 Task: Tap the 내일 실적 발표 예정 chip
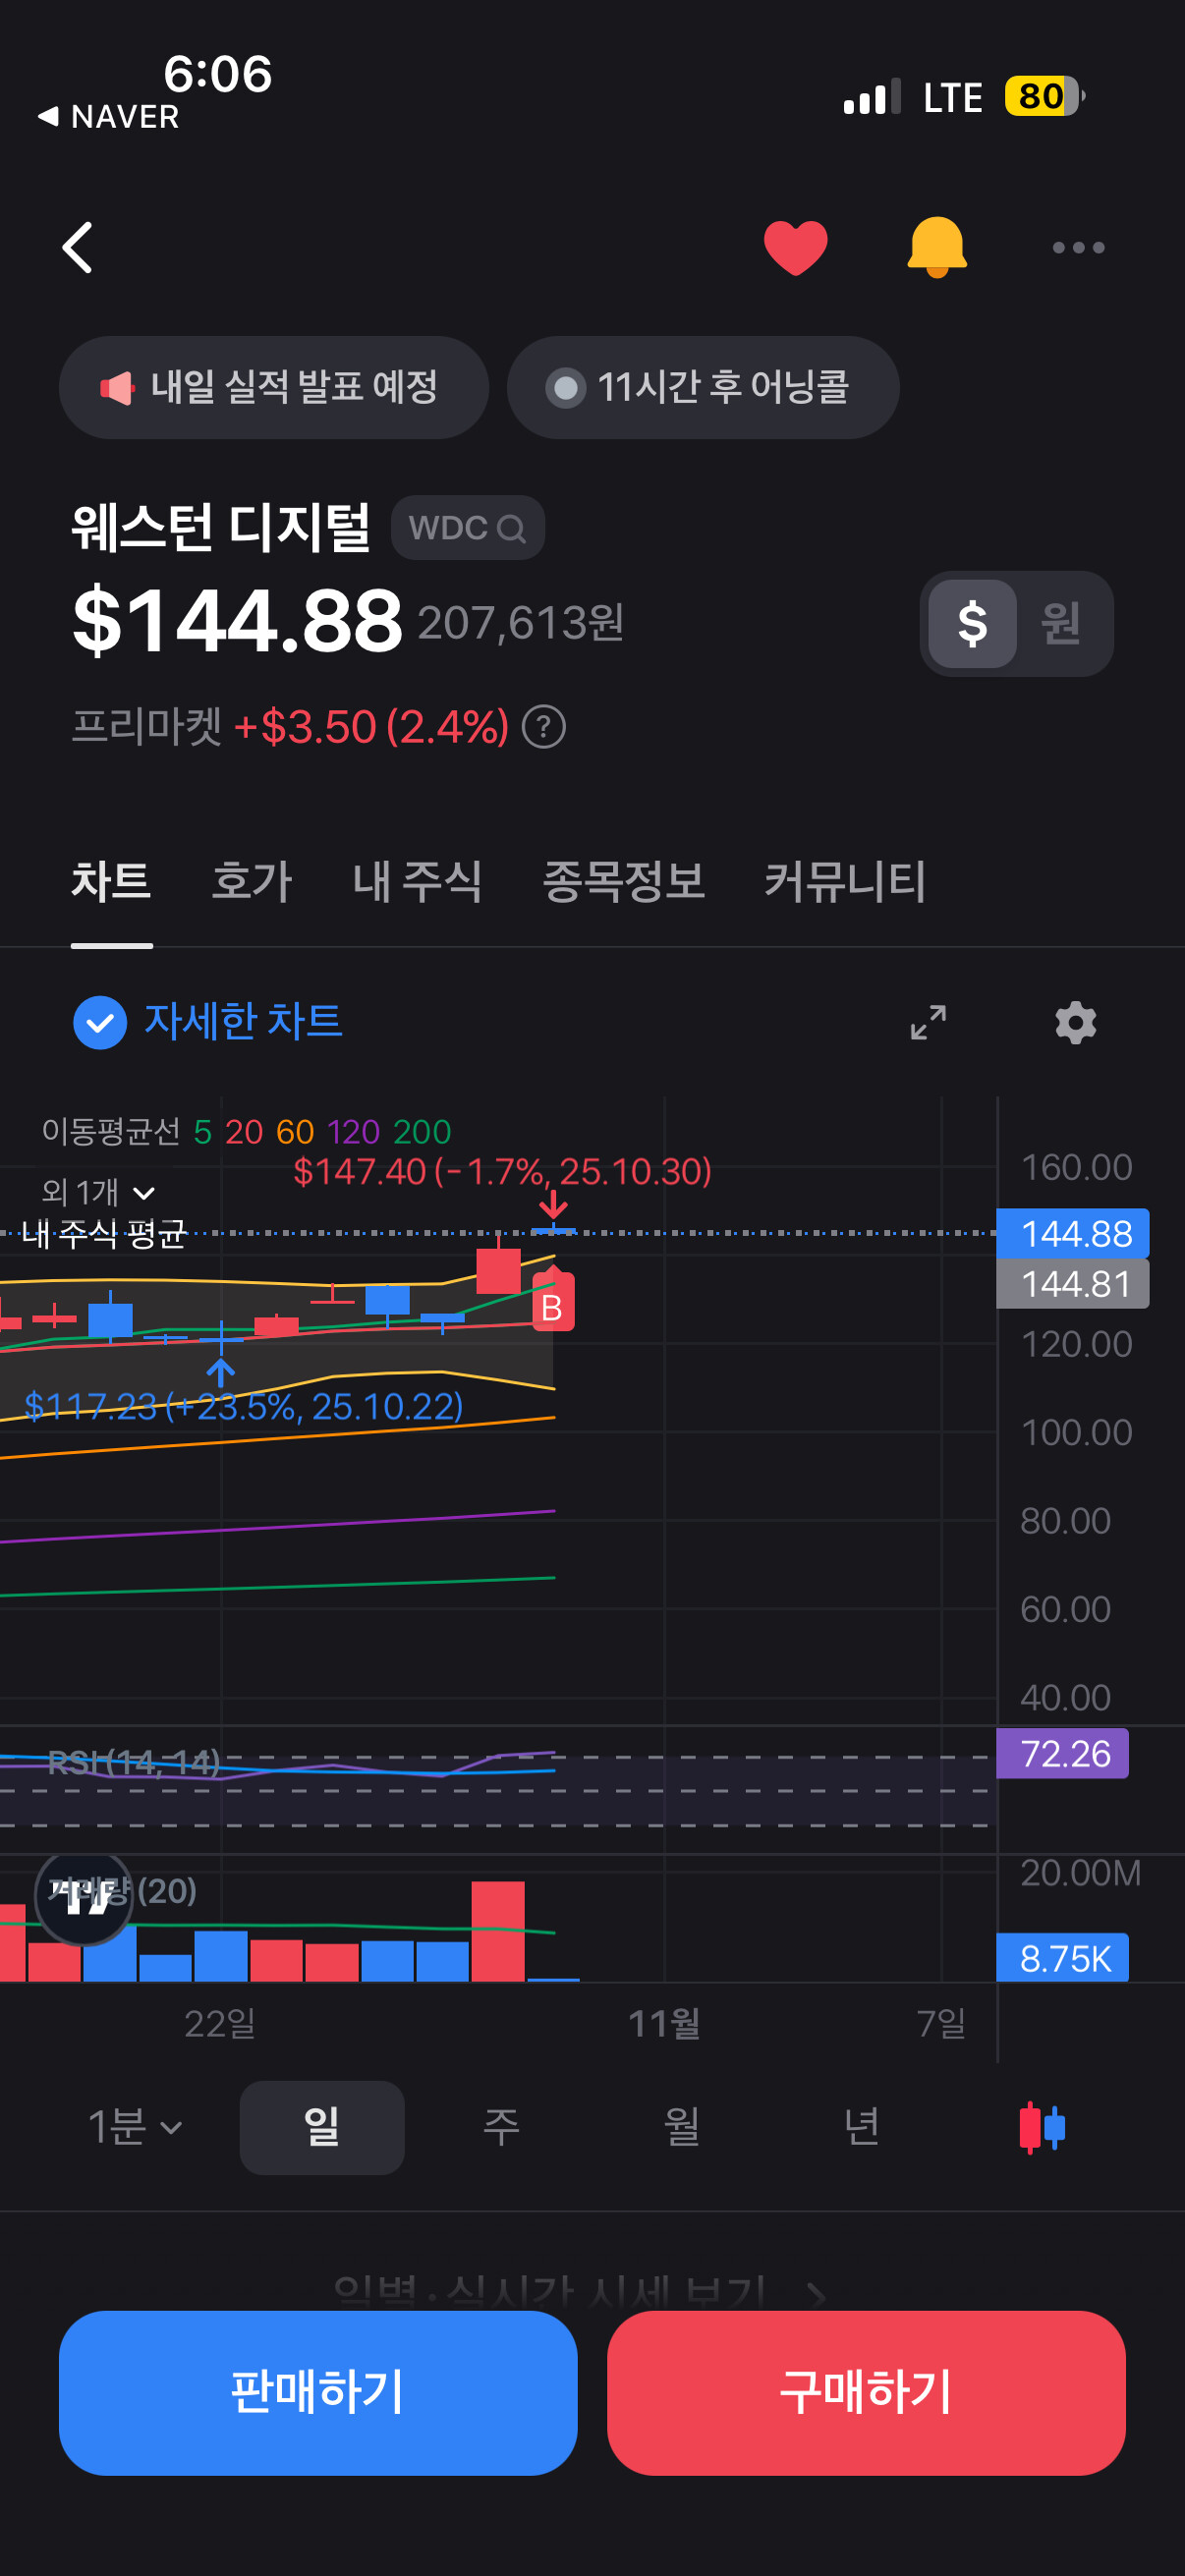pos(273,387)
